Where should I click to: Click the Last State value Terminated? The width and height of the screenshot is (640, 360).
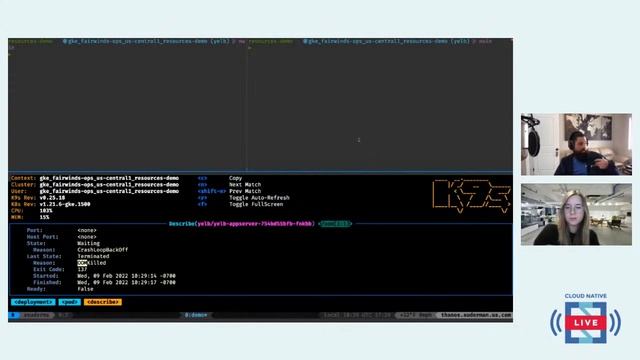pos(93,257)
